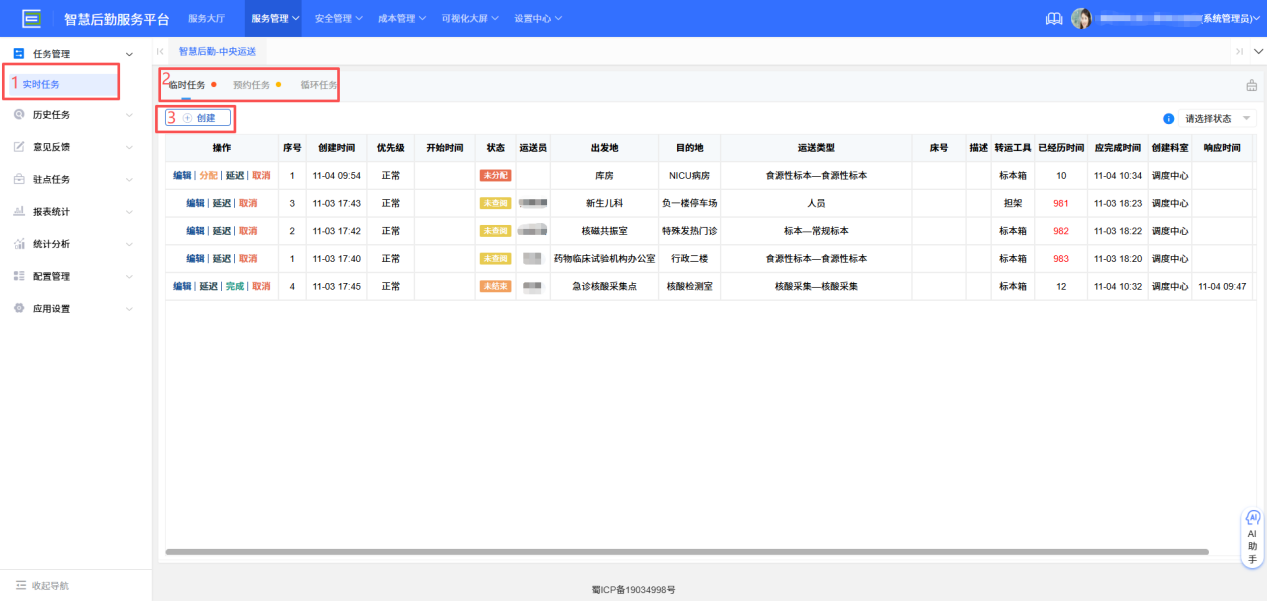Expand the 应用设置 sidebar group chevron
Screen dimensions: 1267x601
128,308
